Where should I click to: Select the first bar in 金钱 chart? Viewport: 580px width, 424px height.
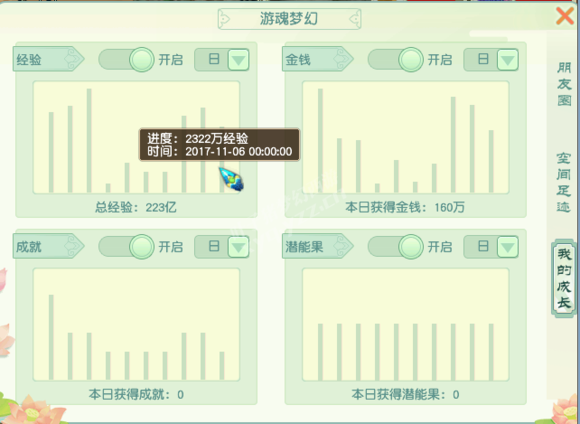pyautogui.click(x=320, y=141)
